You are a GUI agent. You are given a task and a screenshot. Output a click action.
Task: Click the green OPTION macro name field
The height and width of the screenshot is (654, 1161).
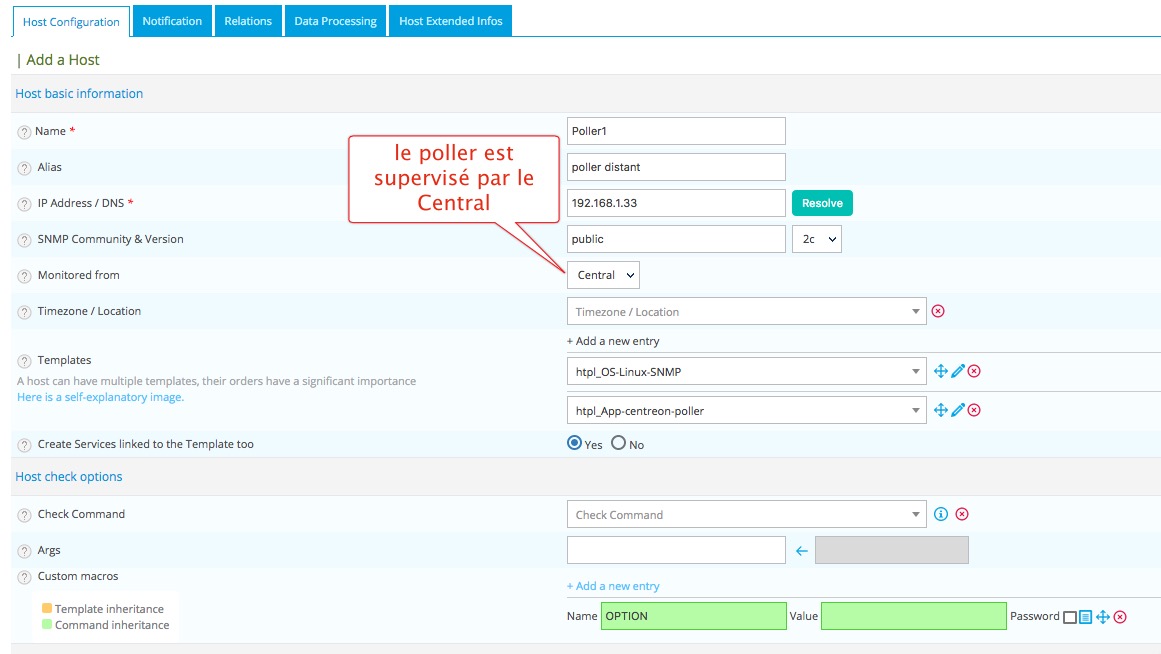click(x=693, y=616)
